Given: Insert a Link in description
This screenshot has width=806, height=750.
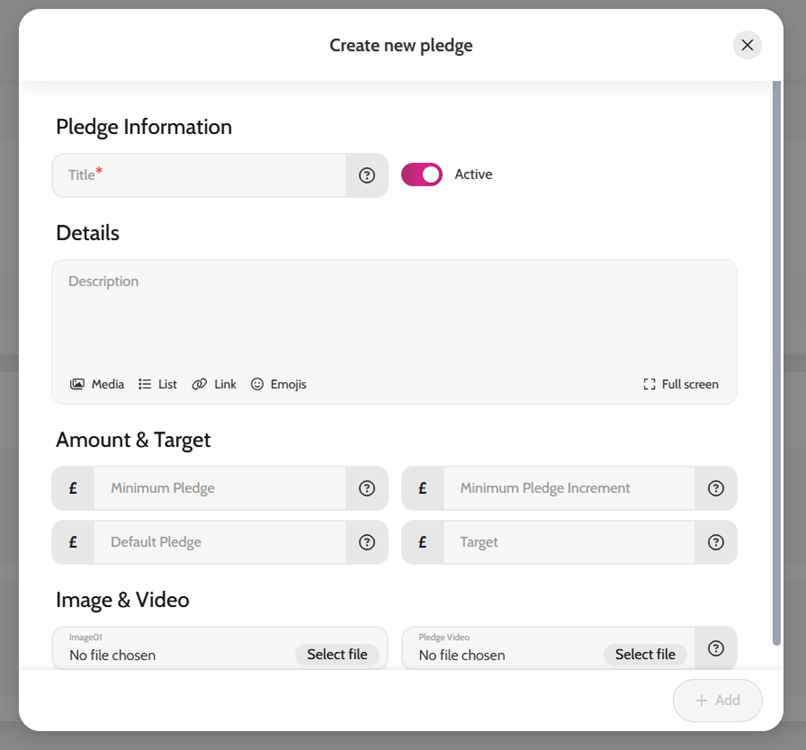Looking at the screenshot, I should click(214, 384).
